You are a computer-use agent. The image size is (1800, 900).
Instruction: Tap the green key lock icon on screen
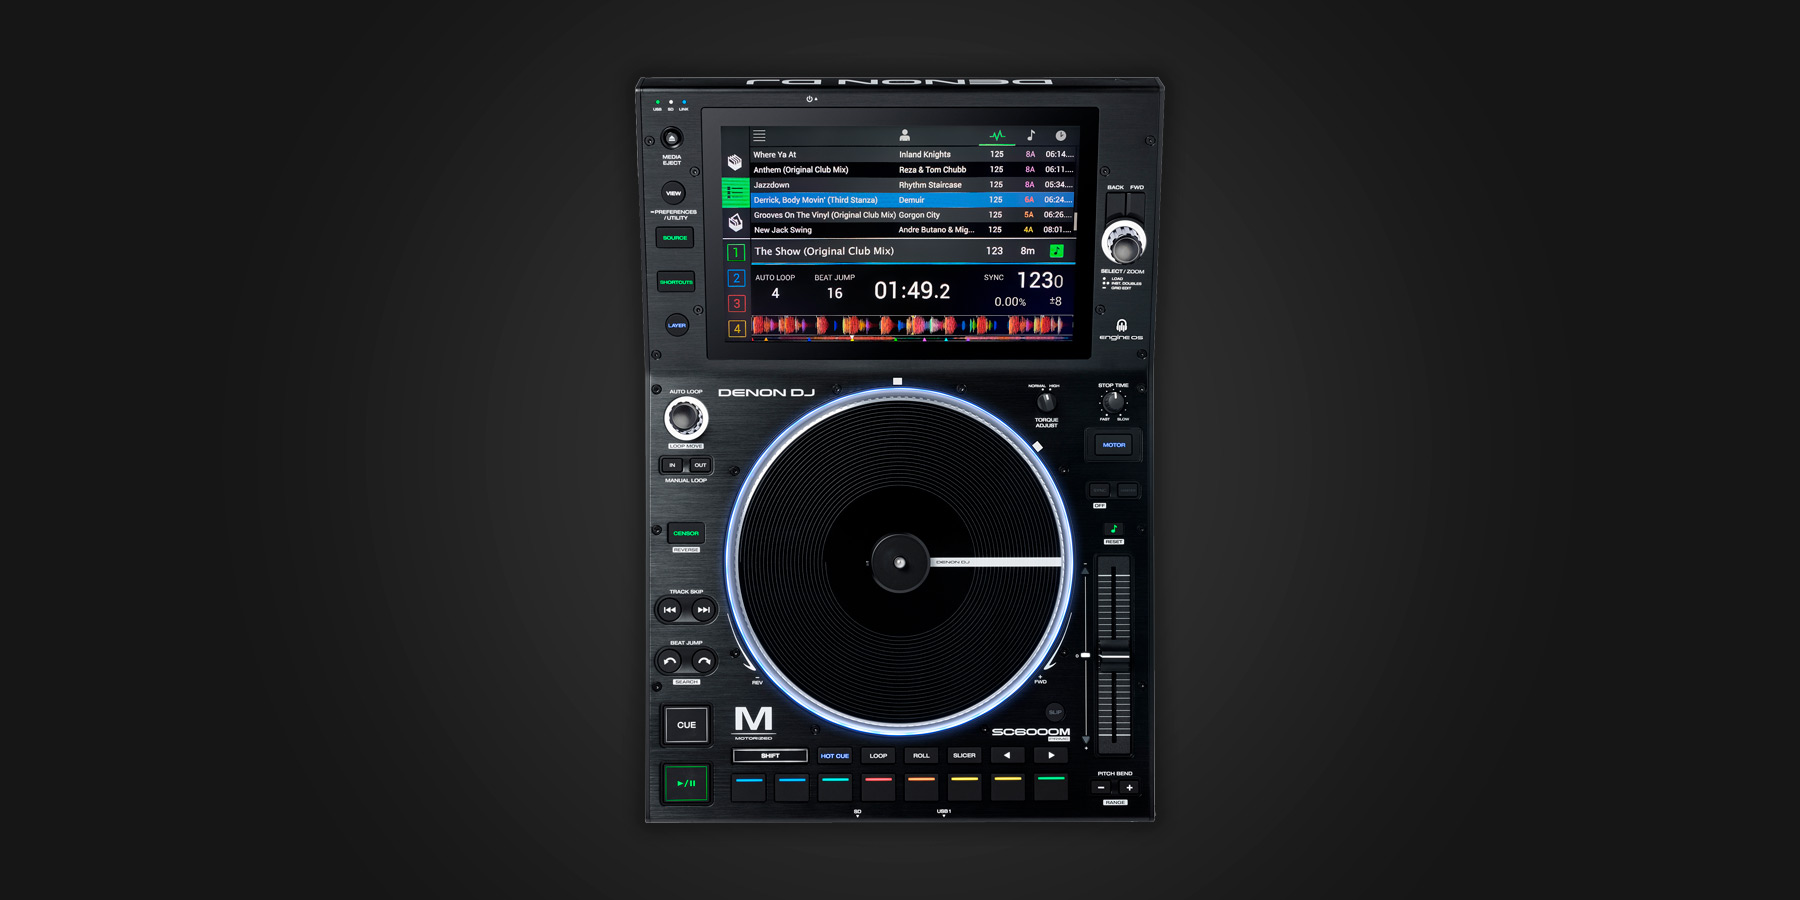click(x=1056, y=251)
